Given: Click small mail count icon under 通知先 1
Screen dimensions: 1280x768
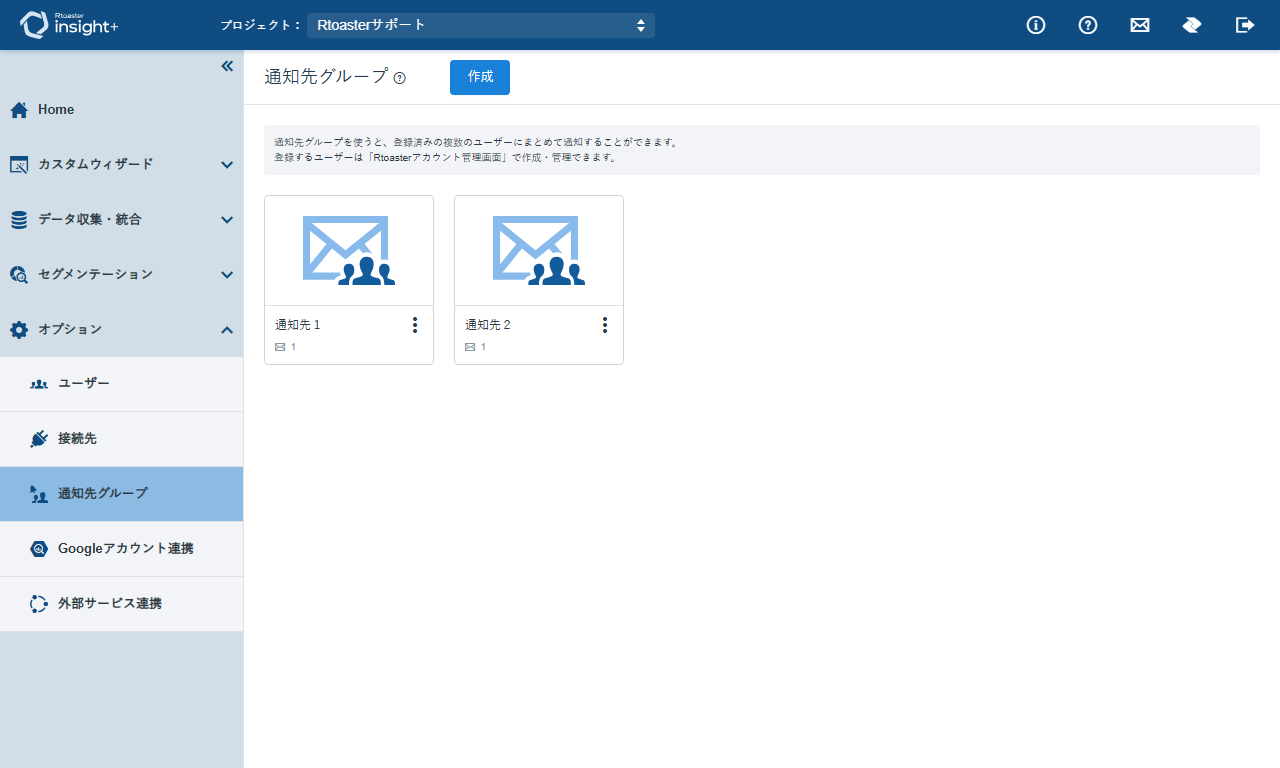Looking at the screenshot, I should click(280, 347).
